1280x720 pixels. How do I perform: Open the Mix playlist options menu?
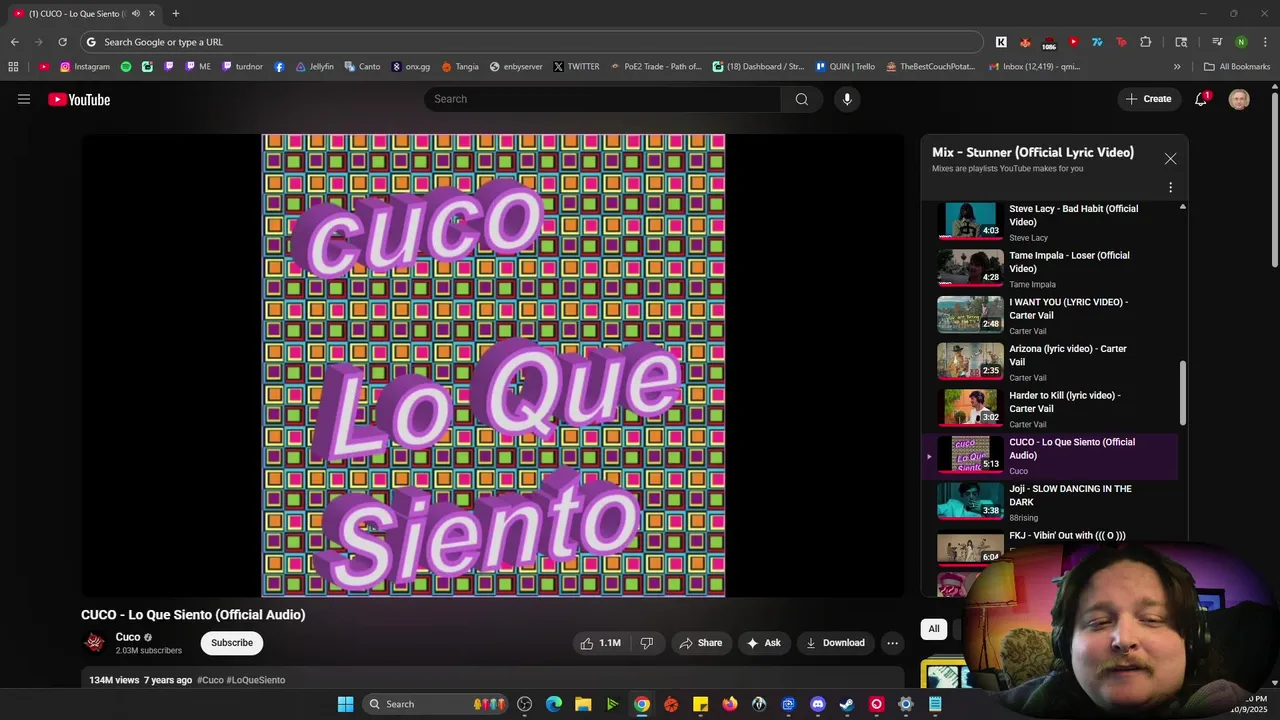tap(1170, 187)
